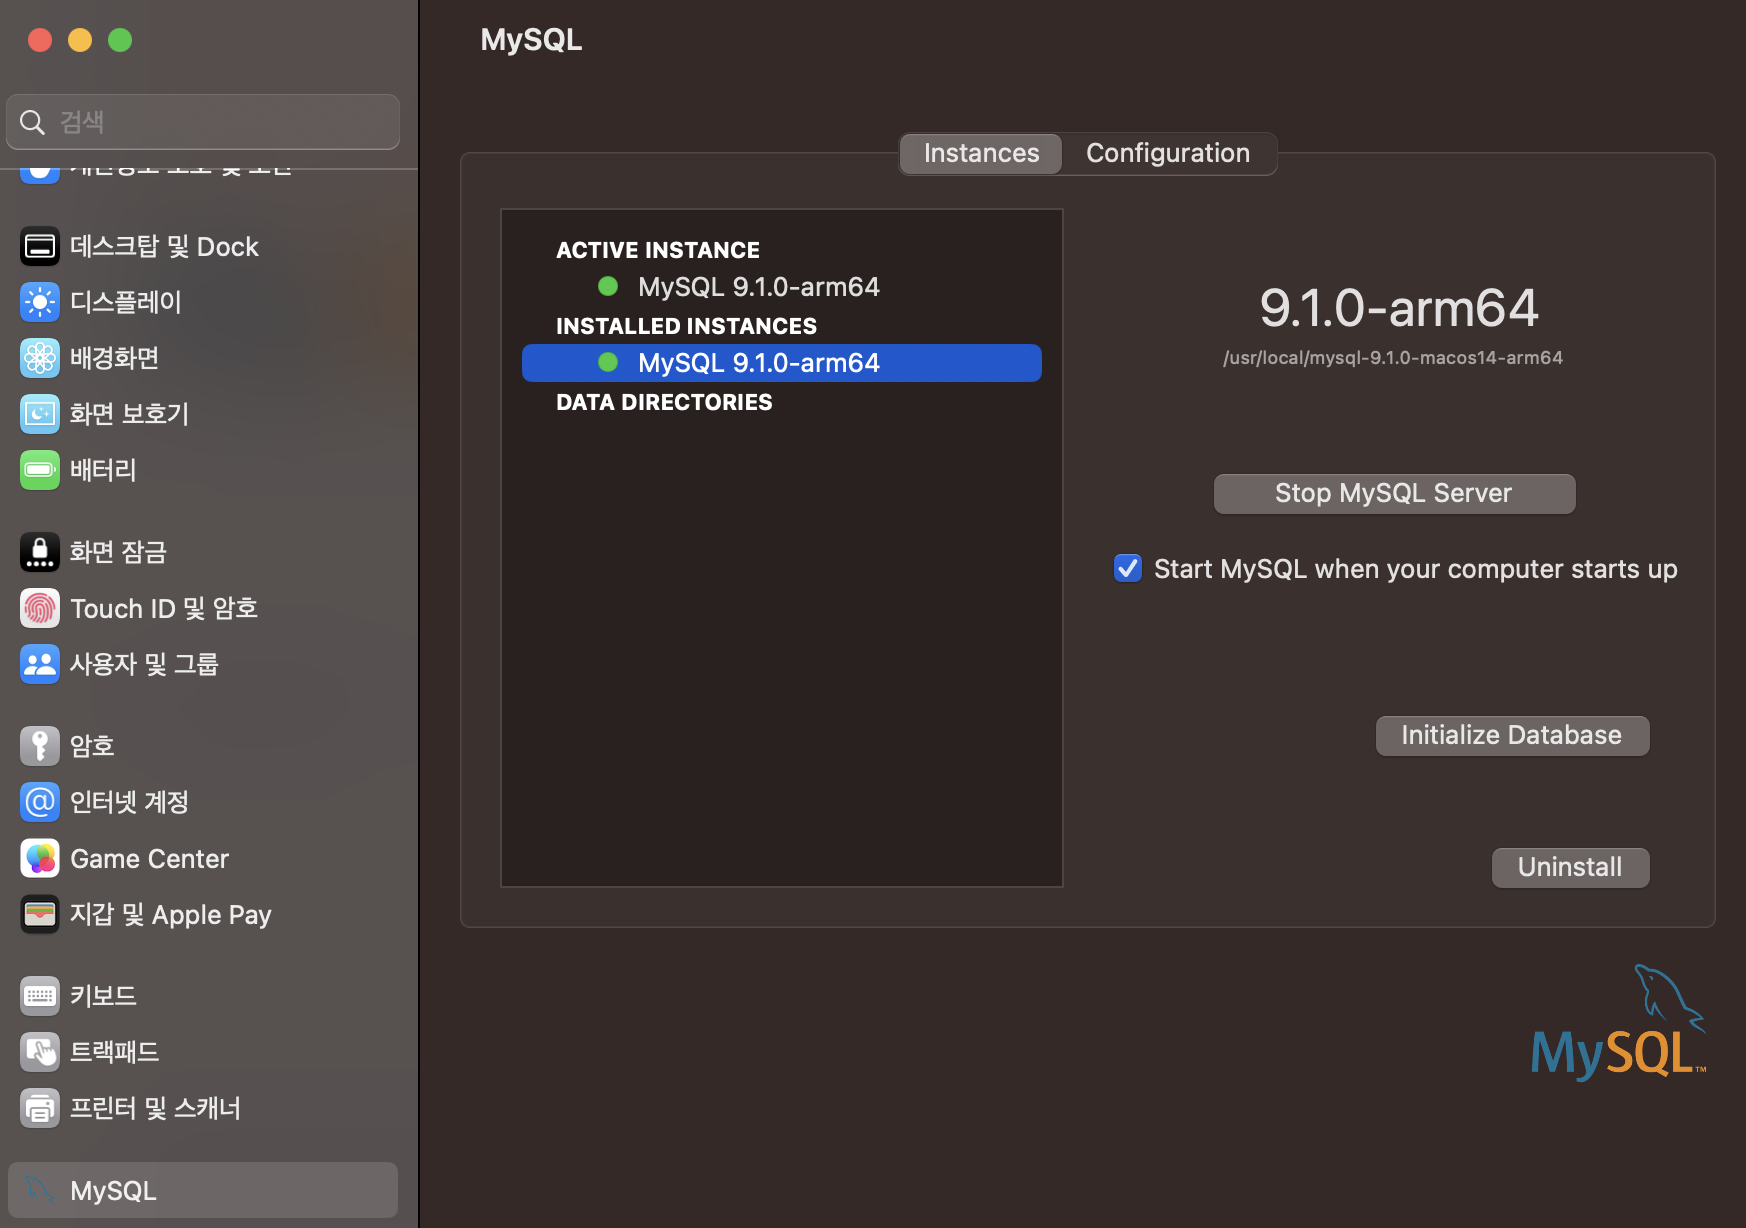Switch to the Instances tab
The height and width of the screenshot is (1228, 1746).
[x=981, y=153]
